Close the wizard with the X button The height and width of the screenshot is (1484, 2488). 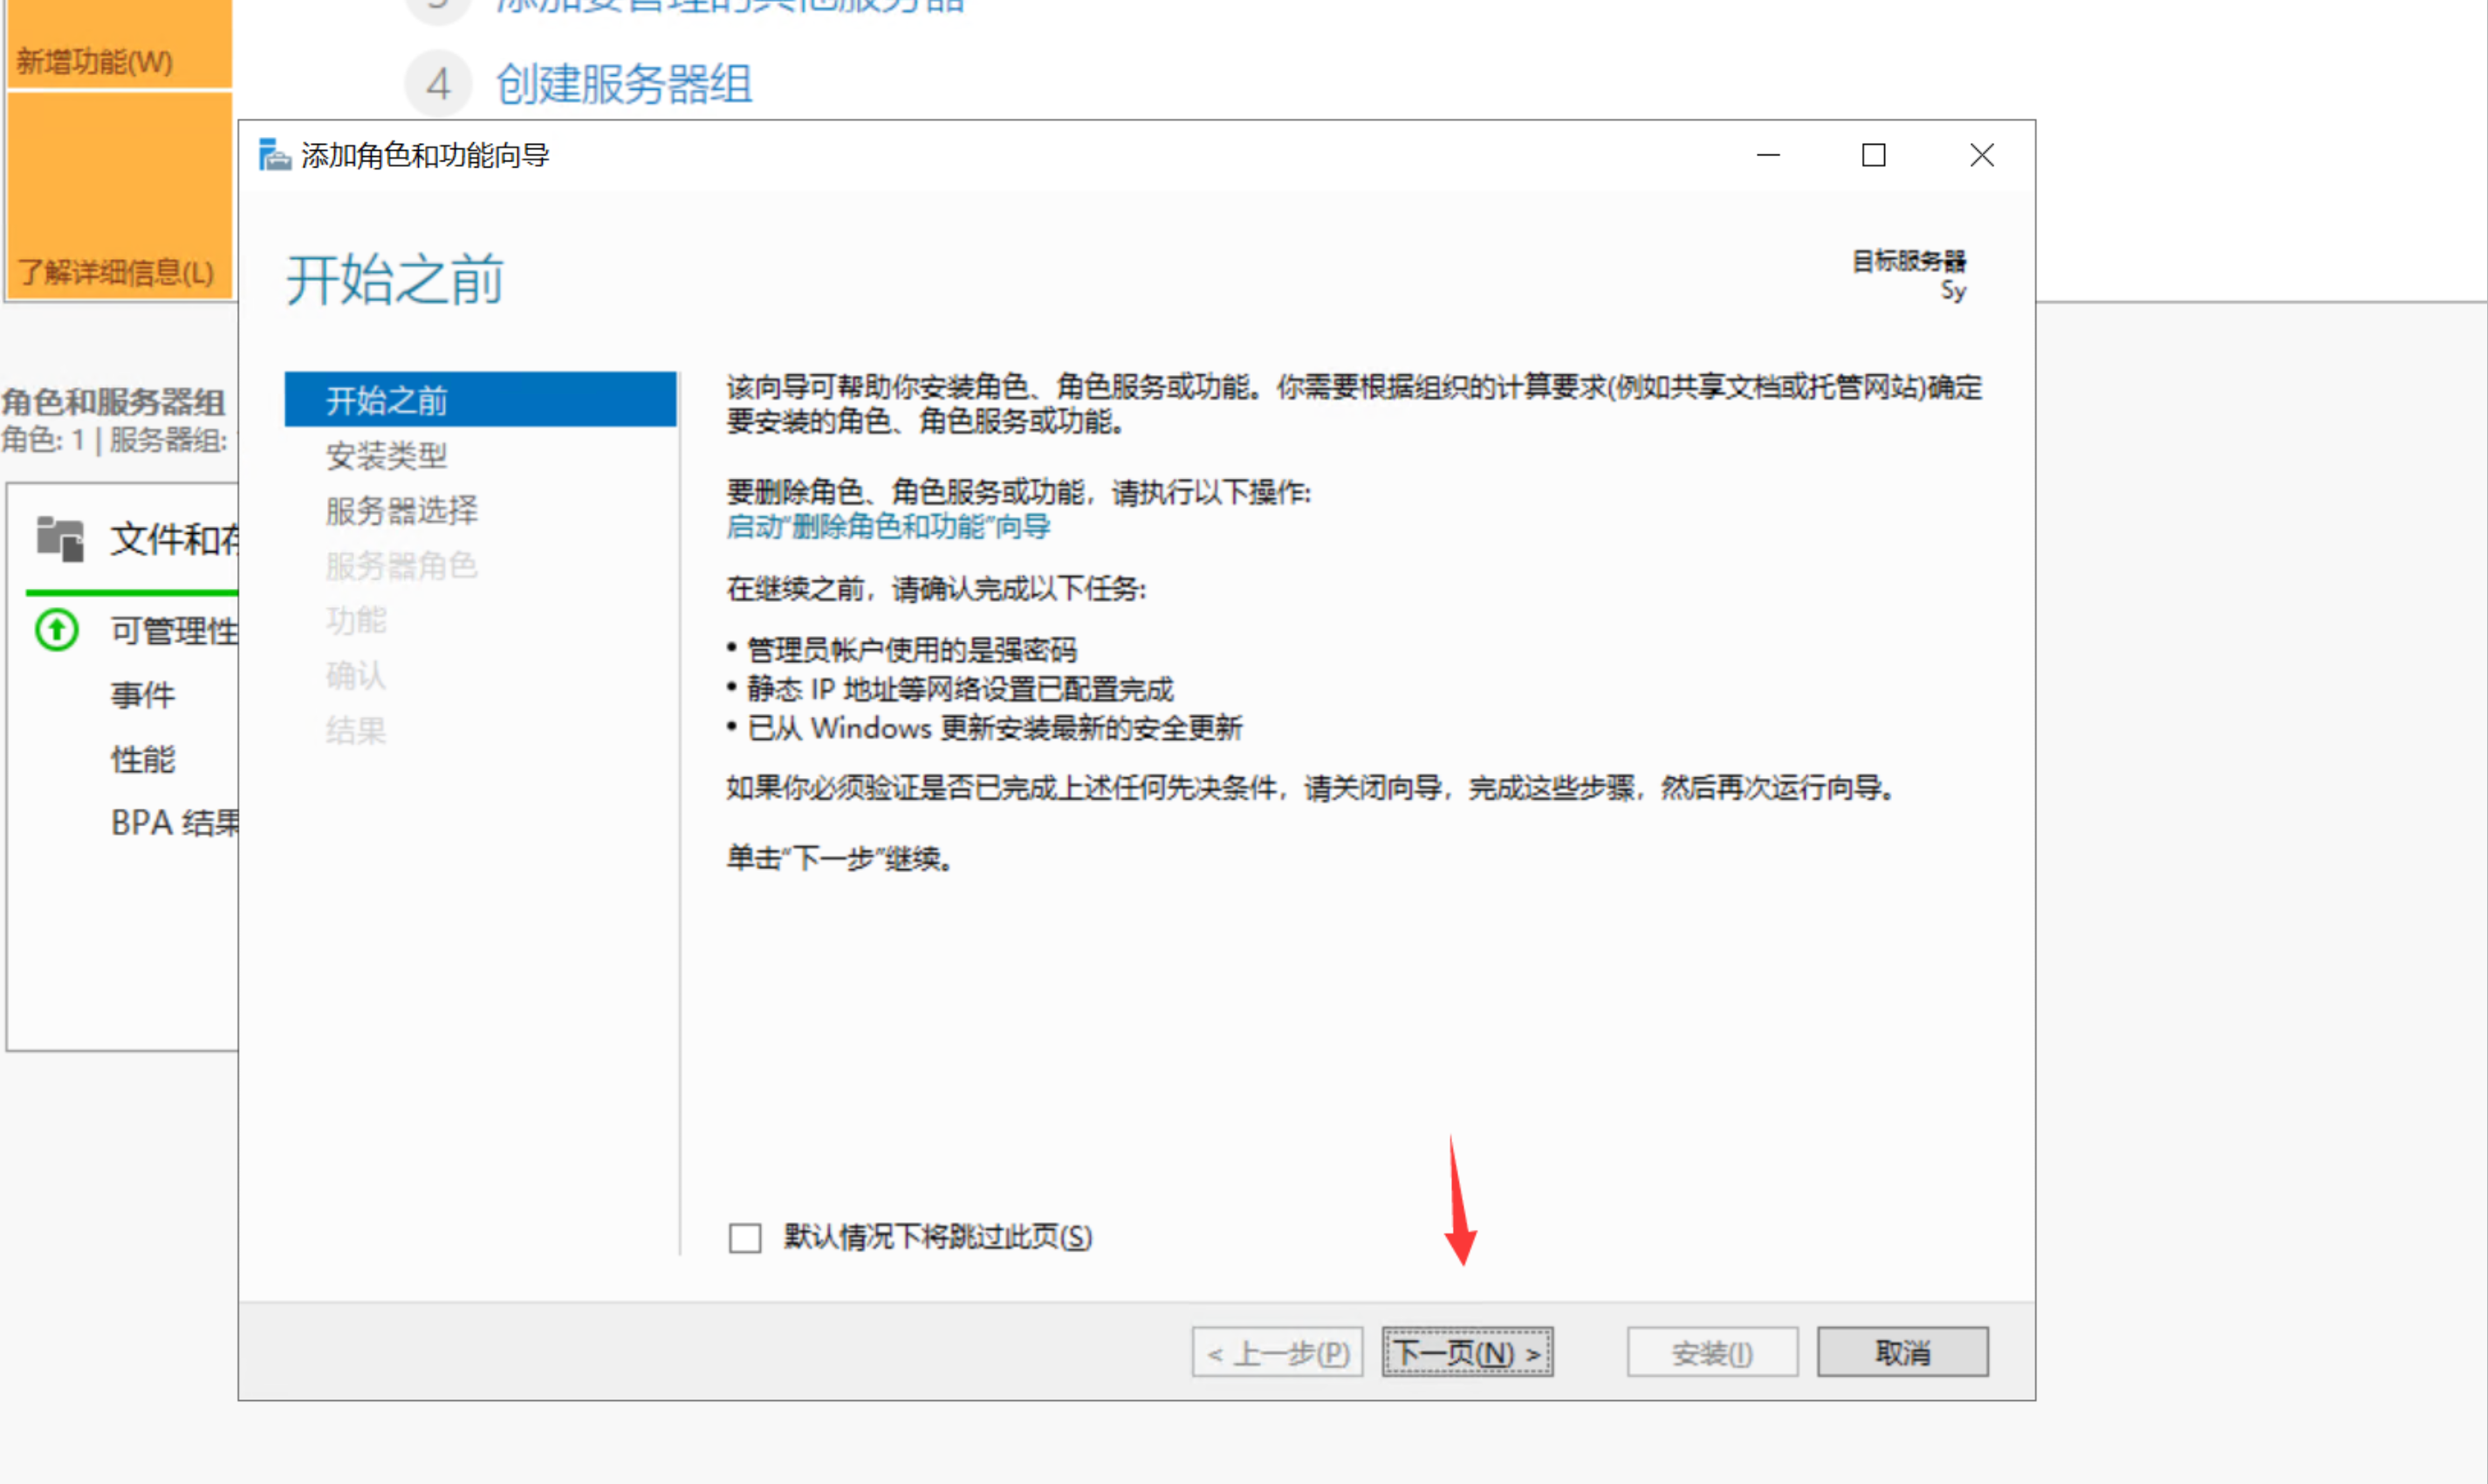click(x=1981, y=155)
